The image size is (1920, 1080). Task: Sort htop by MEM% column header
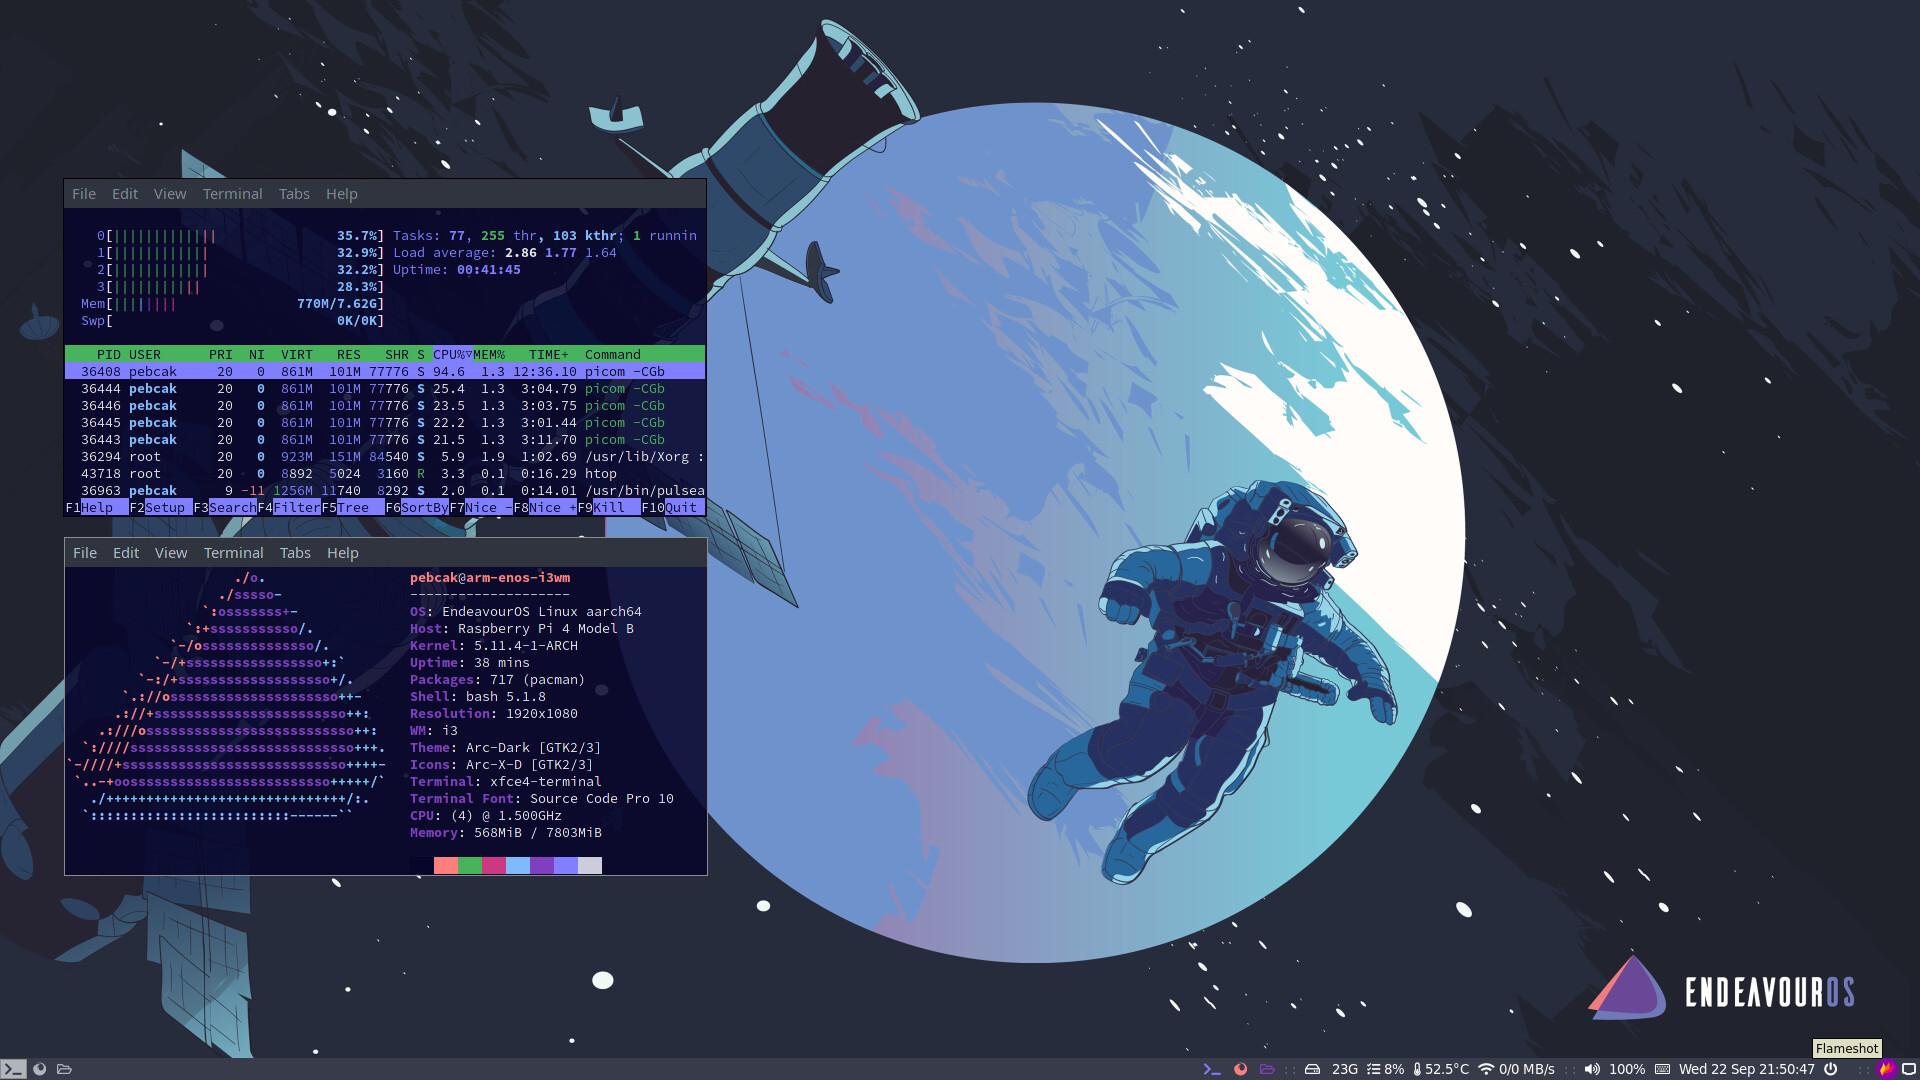489,355
